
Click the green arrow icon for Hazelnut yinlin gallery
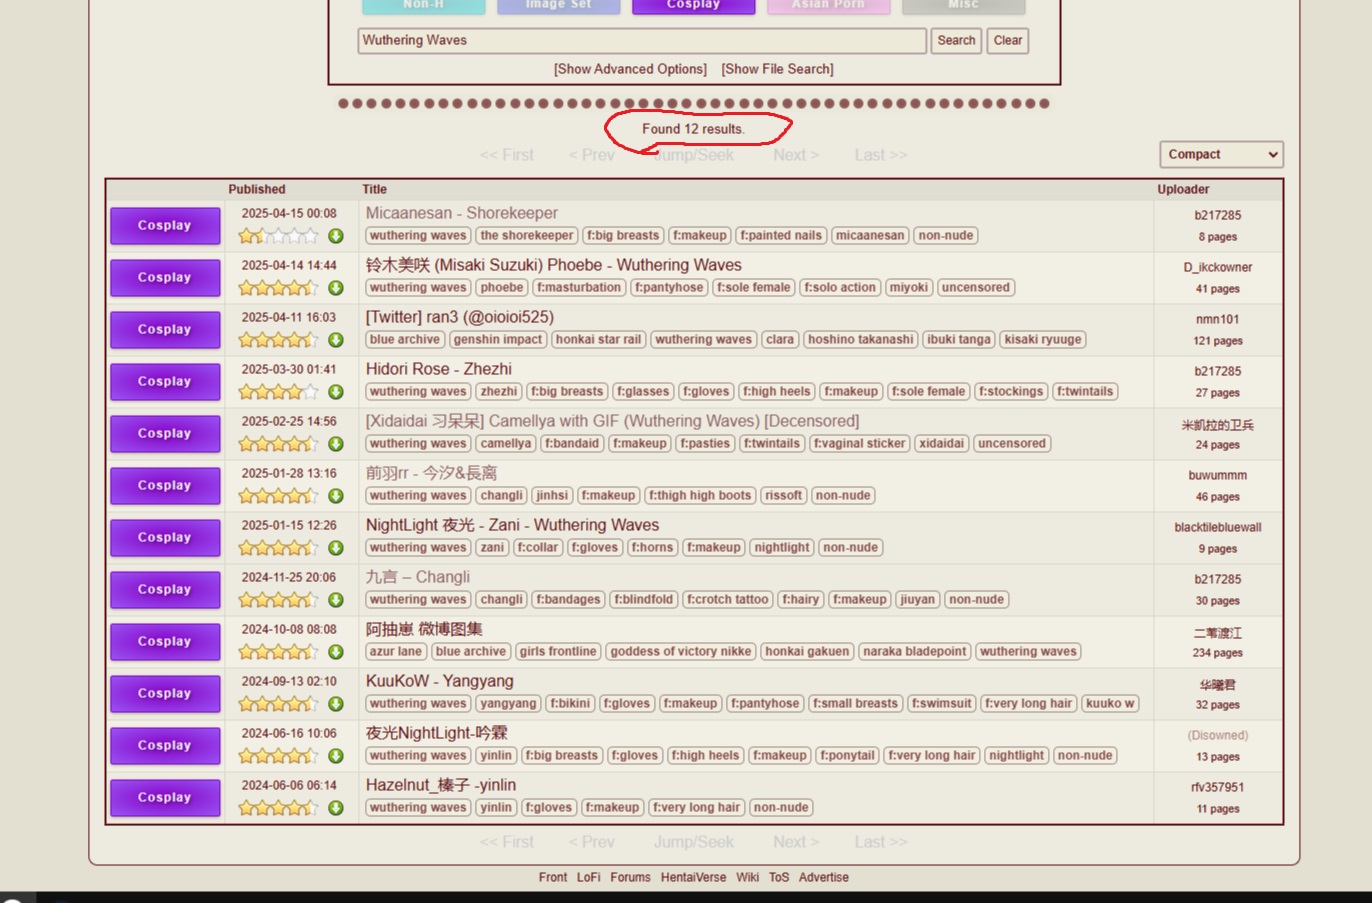(336, 808)
